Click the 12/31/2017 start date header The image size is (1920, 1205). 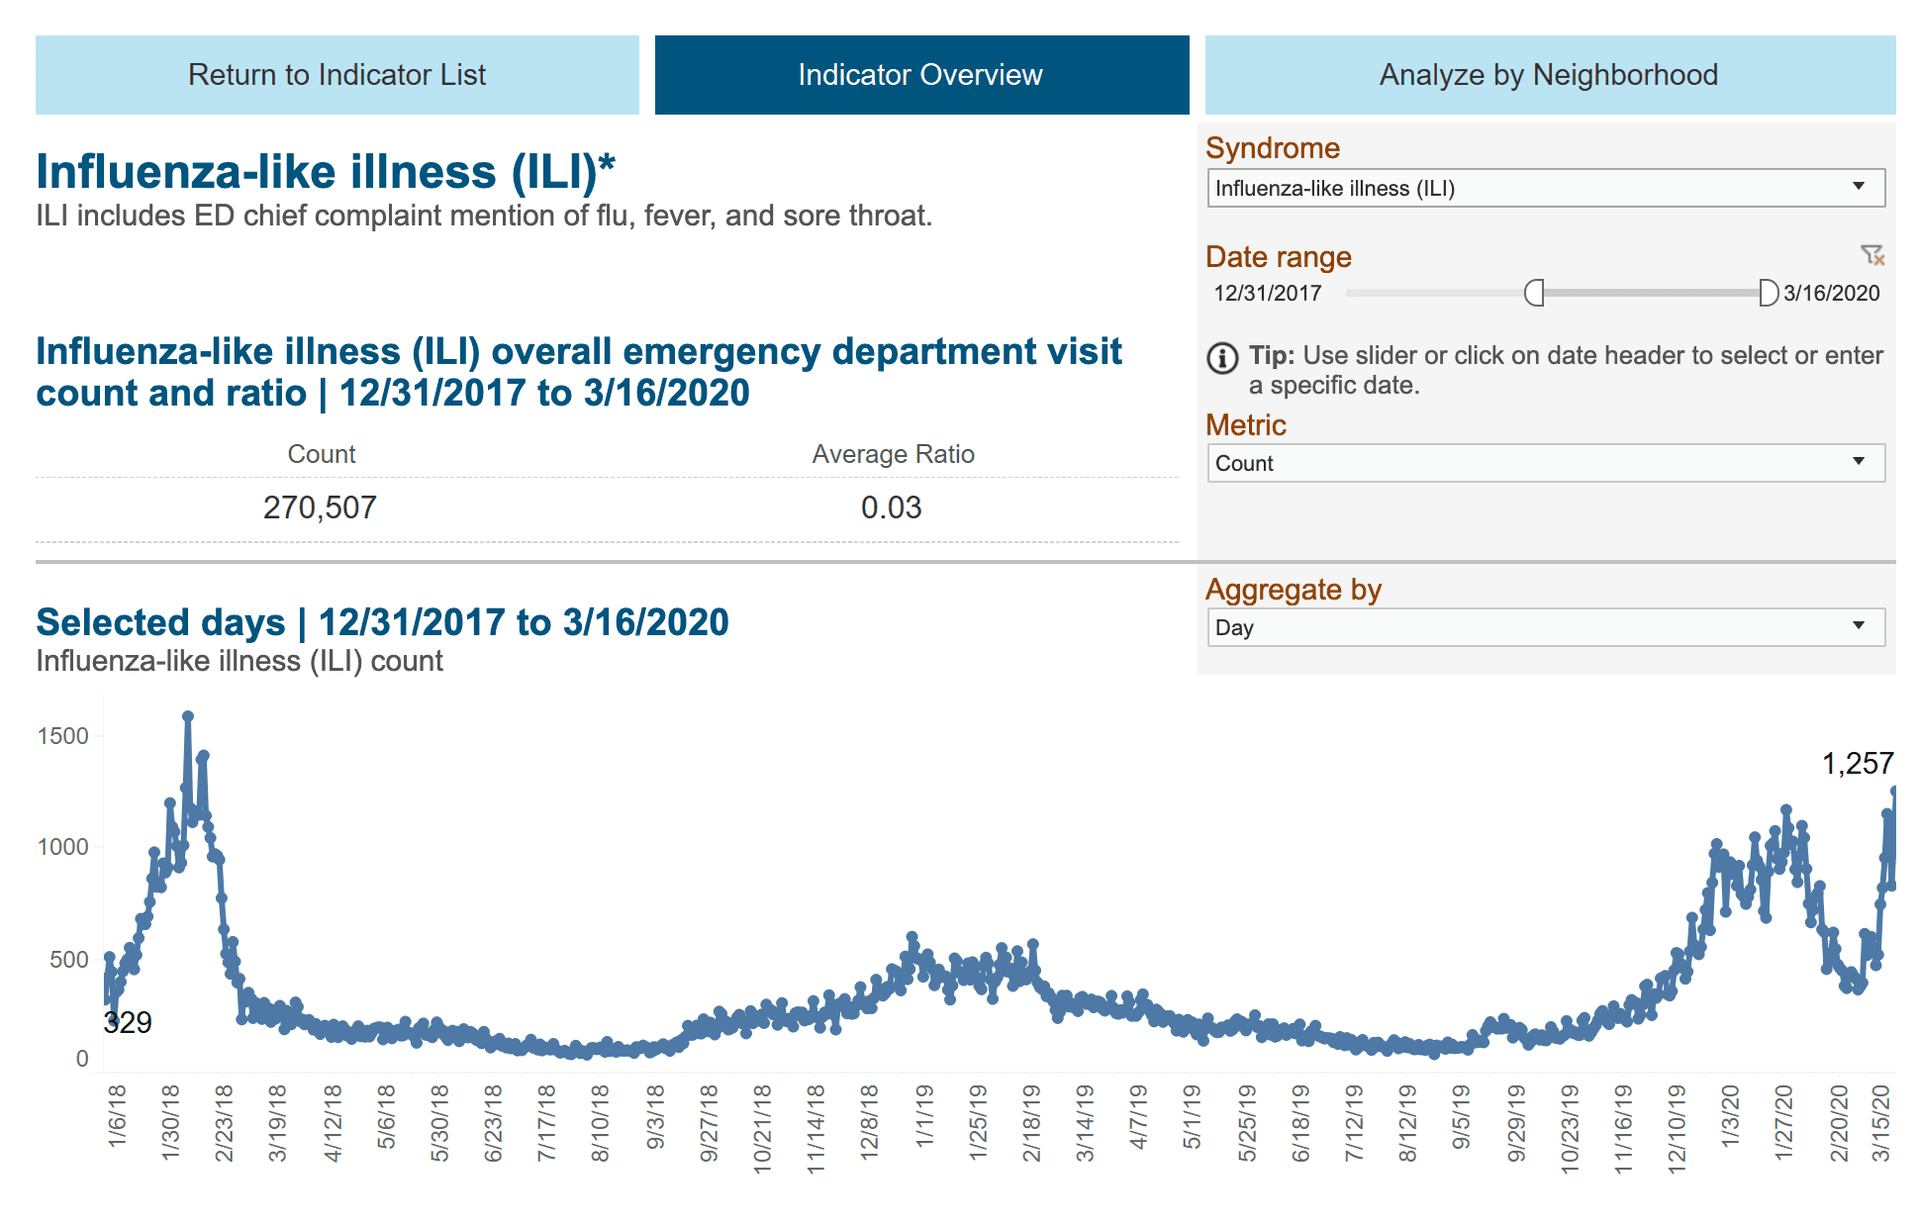point(1267,293)
